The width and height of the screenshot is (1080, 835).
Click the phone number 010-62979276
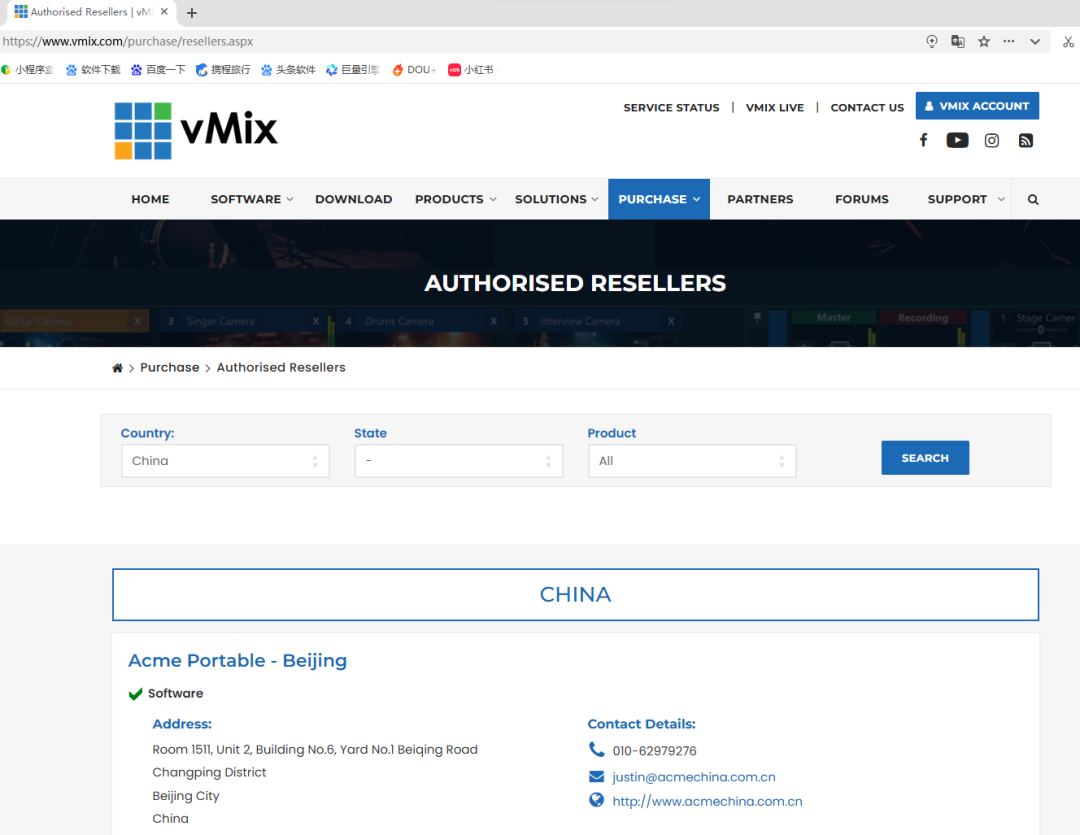point(654,751)
